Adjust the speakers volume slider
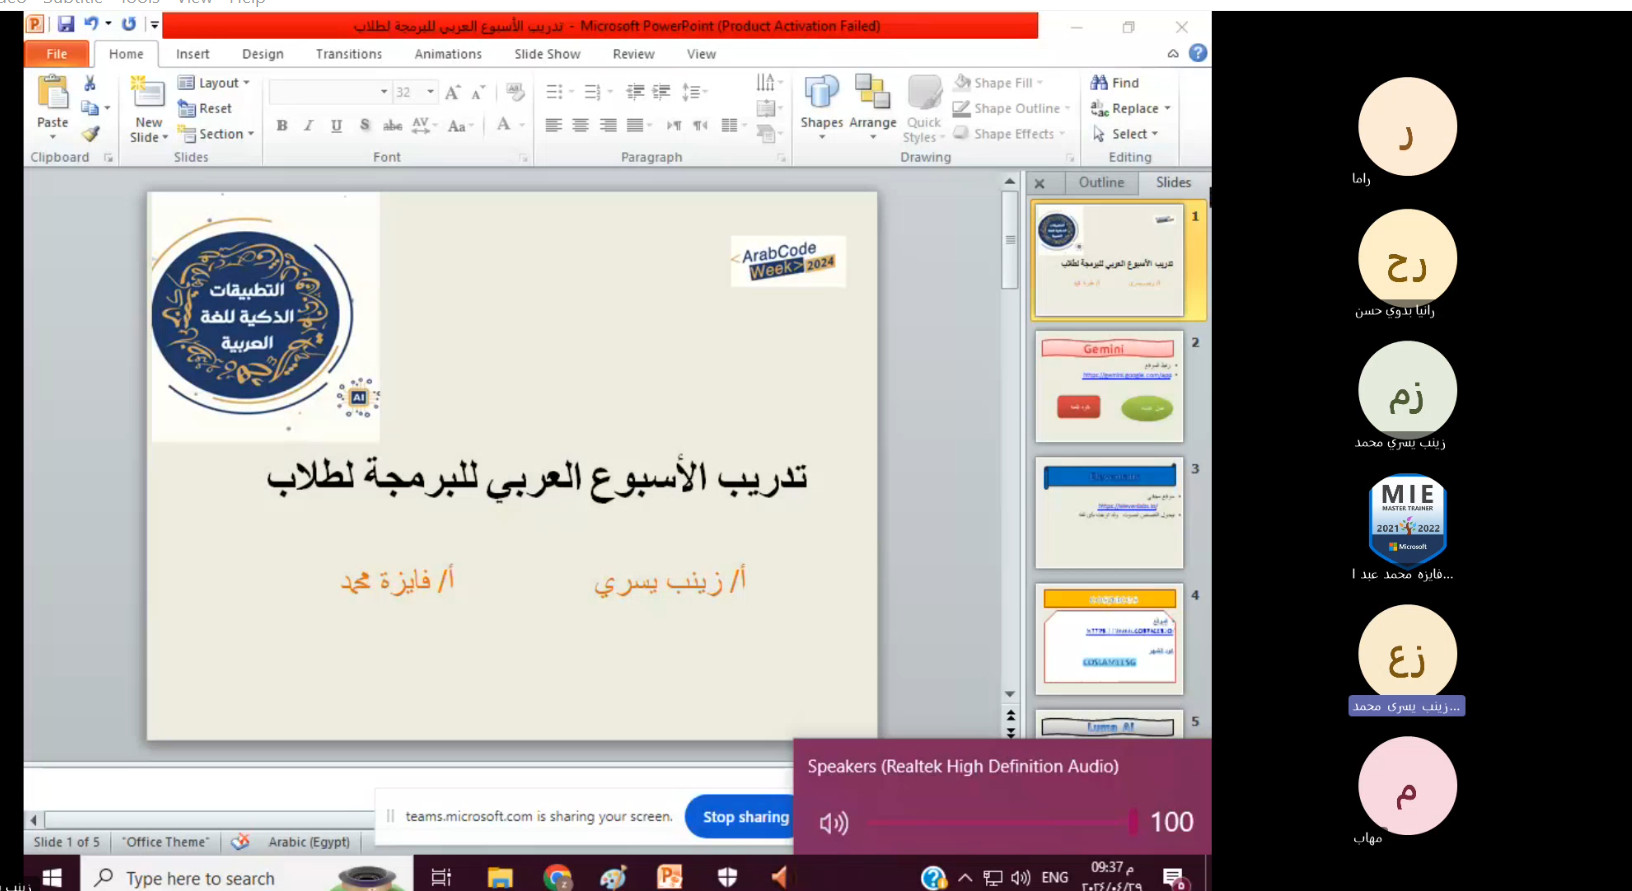This screenshot has width=1632, height=891. point(1001,822)
